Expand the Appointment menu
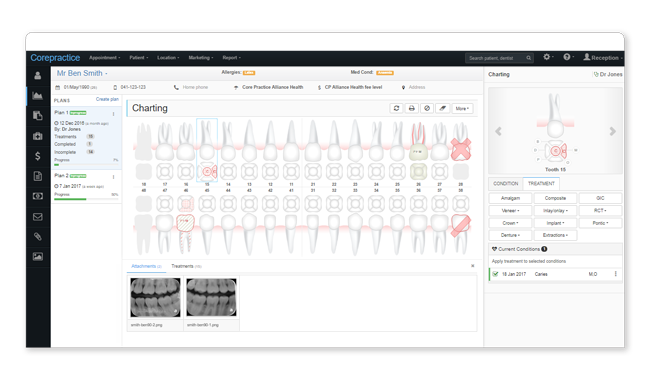Viewport: 650px width, 380px height. click(104, 58)
